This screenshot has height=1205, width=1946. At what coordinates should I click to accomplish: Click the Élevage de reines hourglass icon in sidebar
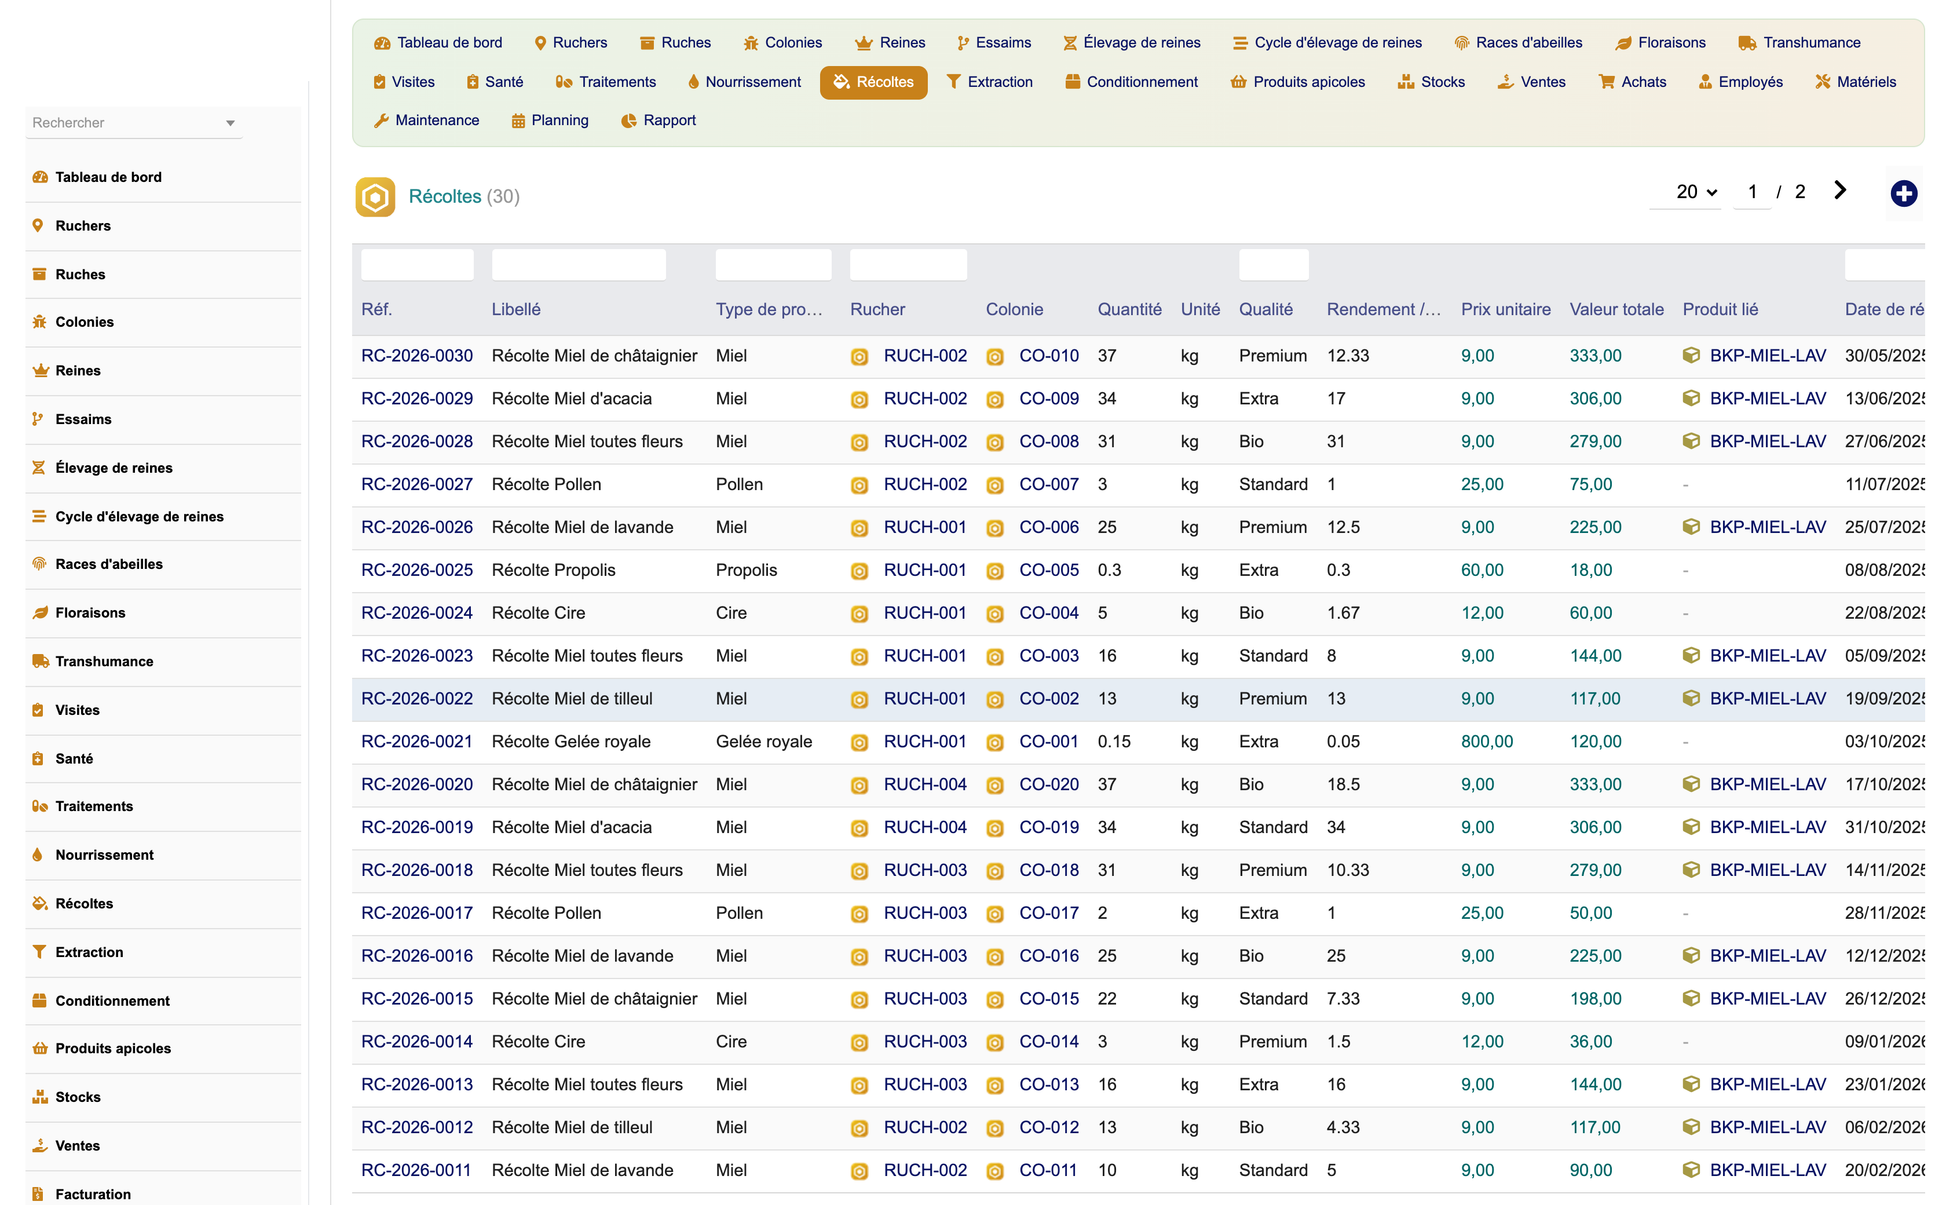[x=38, y=468]
